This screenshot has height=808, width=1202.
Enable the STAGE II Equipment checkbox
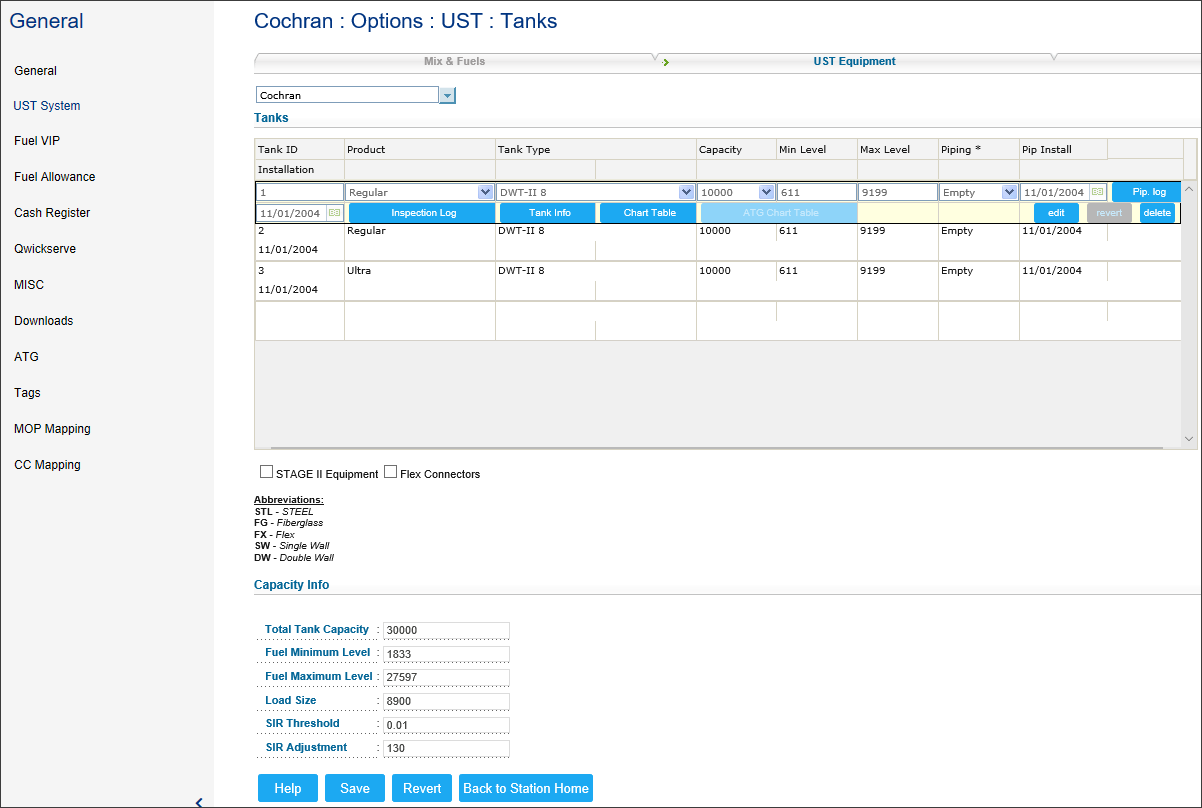coord(266,472)
